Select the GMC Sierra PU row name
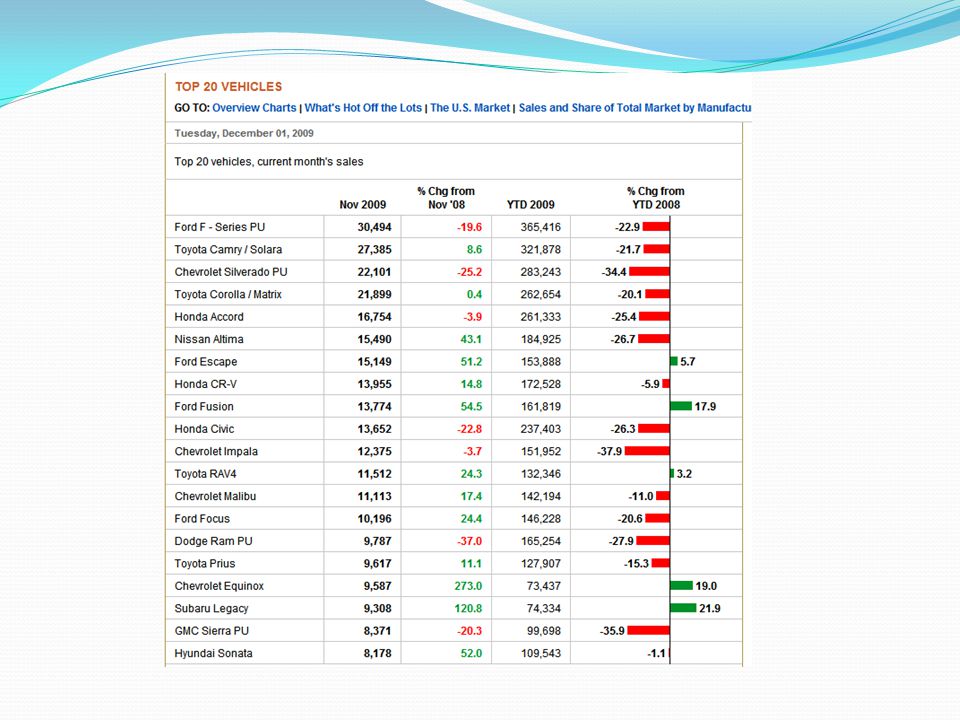 point(212,631)
